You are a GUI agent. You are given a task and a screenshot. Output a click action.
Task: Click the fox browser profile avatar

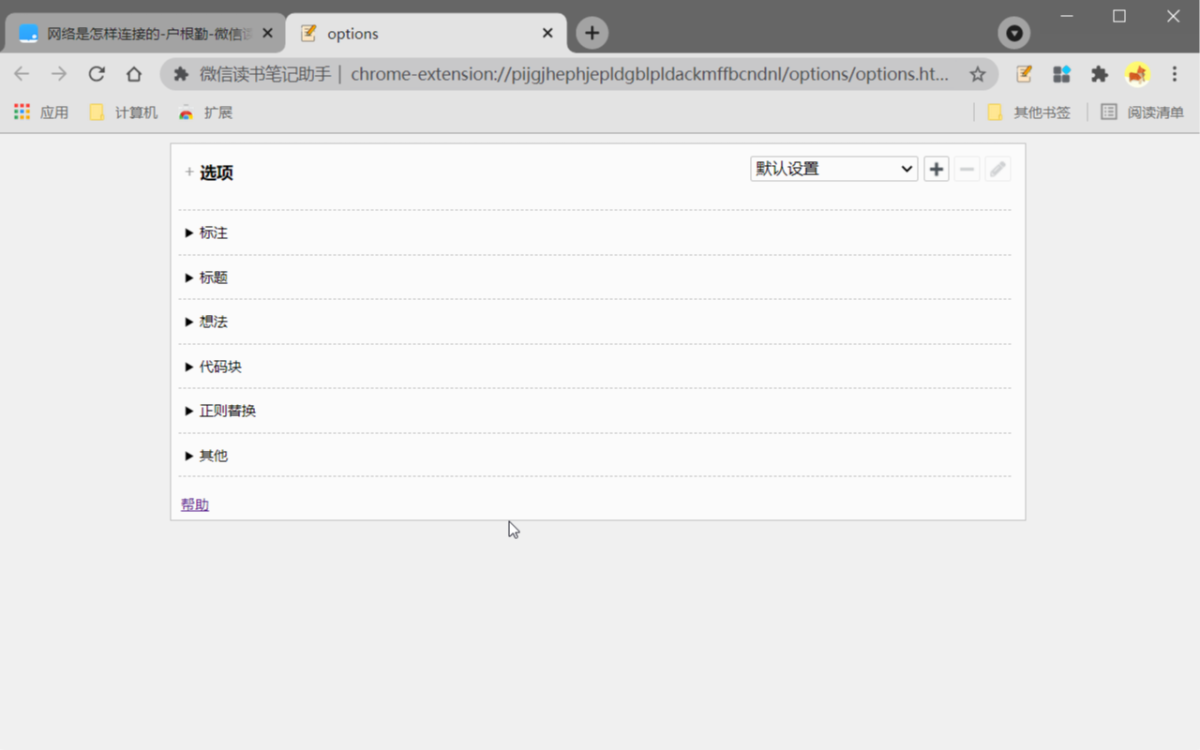point(1138,74)
